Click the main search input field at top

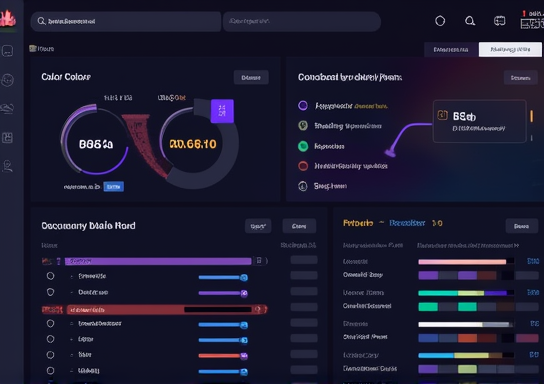coord(126,21)
